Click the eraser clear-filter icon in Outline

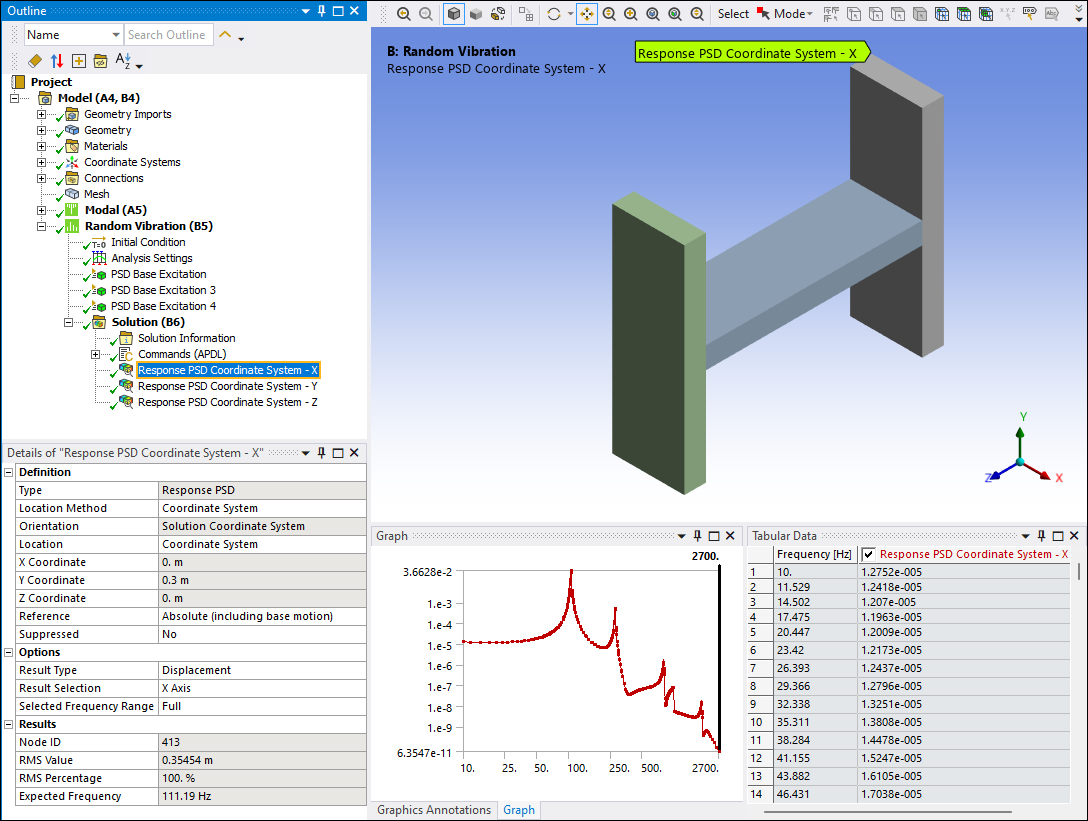click(x=35, y=61)
